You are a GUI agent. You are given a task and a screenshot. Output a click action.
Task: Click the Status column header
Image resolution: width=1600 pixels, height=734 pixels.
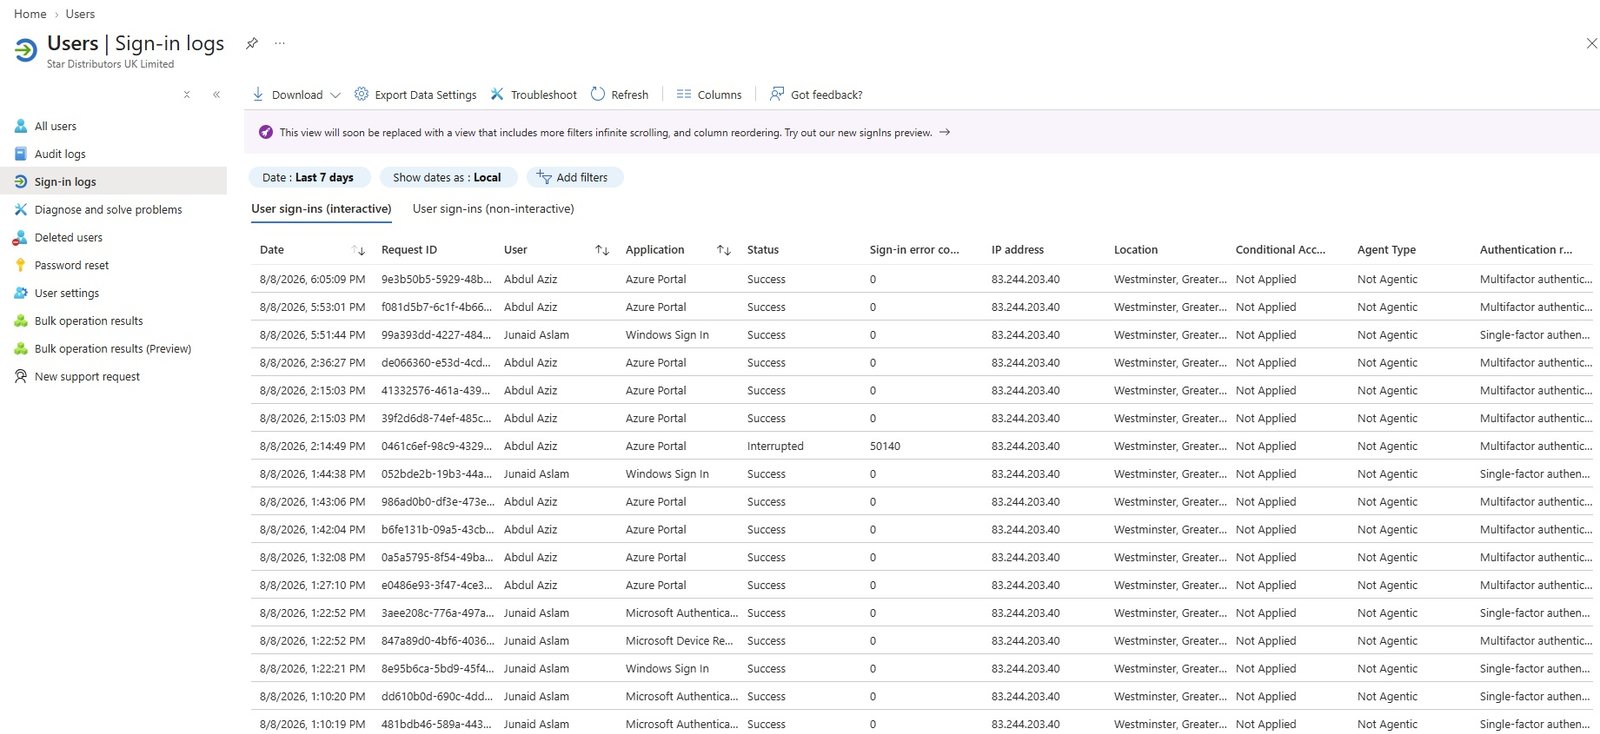pos(763,250)
